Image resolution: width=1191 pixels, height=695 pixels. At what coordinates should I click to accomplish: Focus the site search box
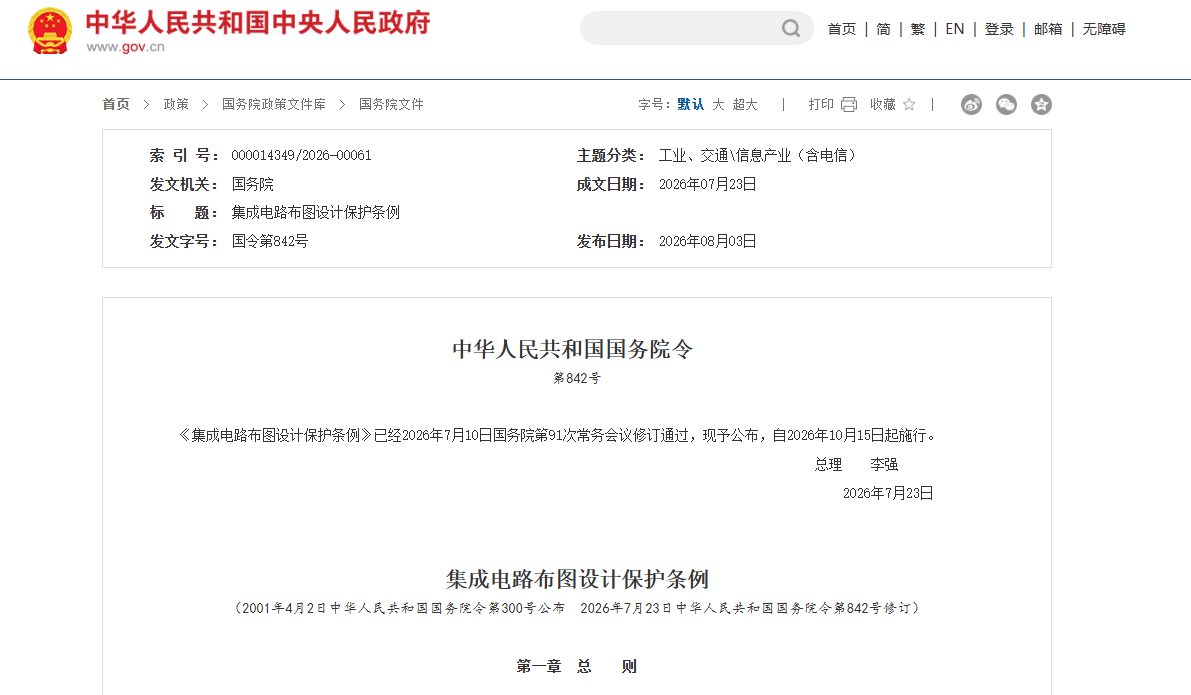(x=697, y=28)
